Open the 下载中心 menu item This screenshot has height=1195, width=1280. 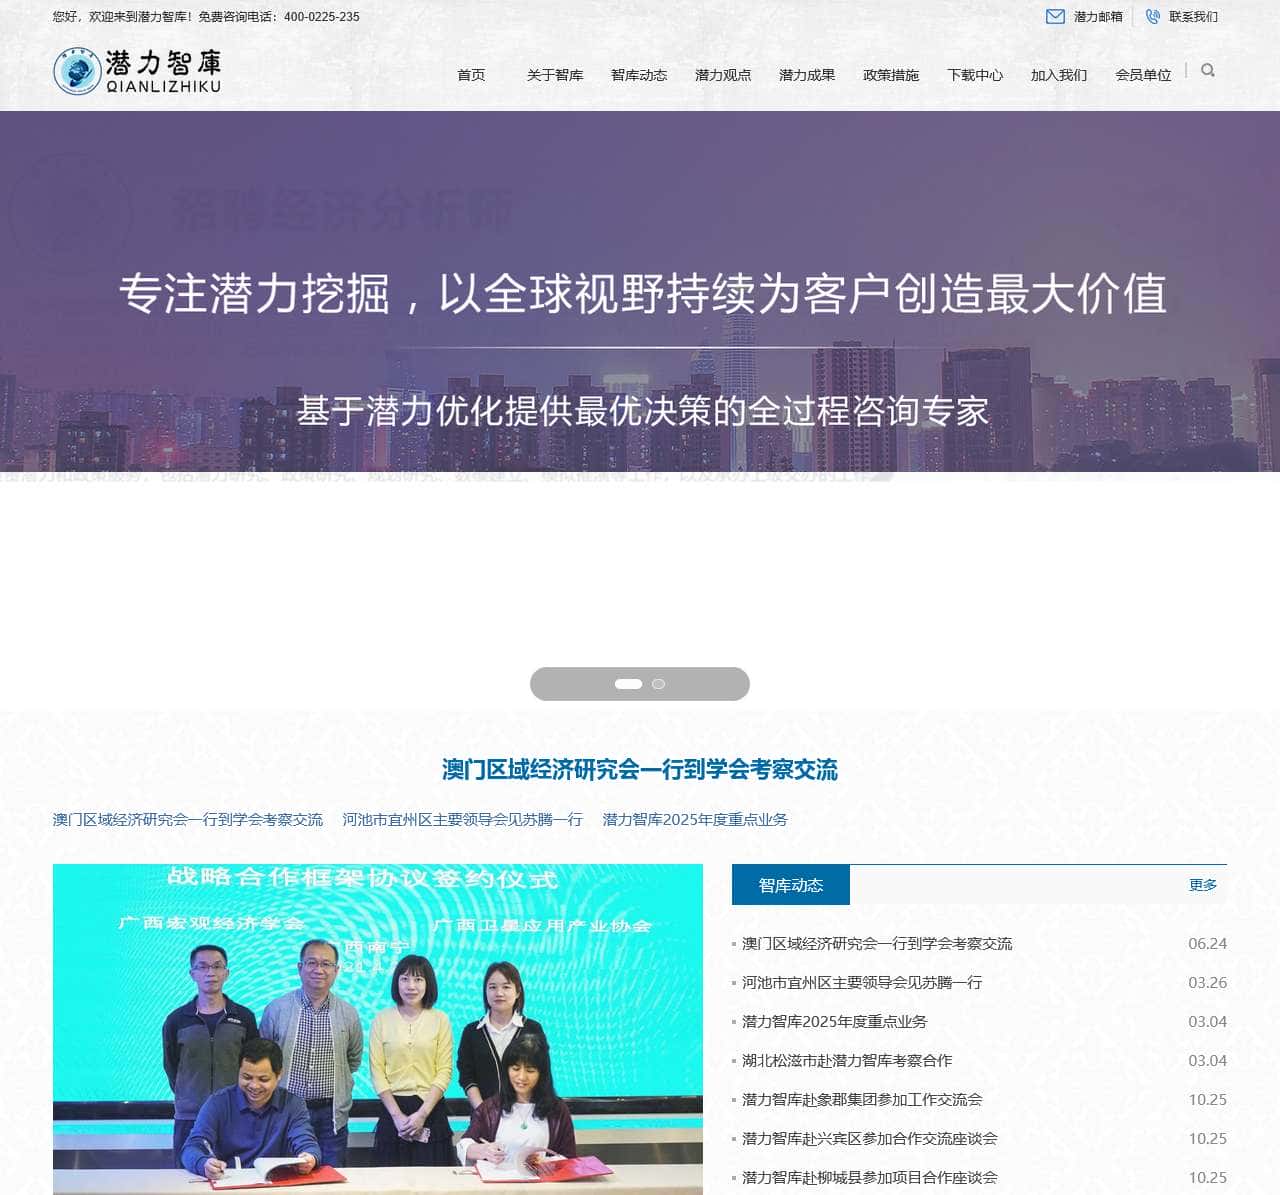[975, 73]
